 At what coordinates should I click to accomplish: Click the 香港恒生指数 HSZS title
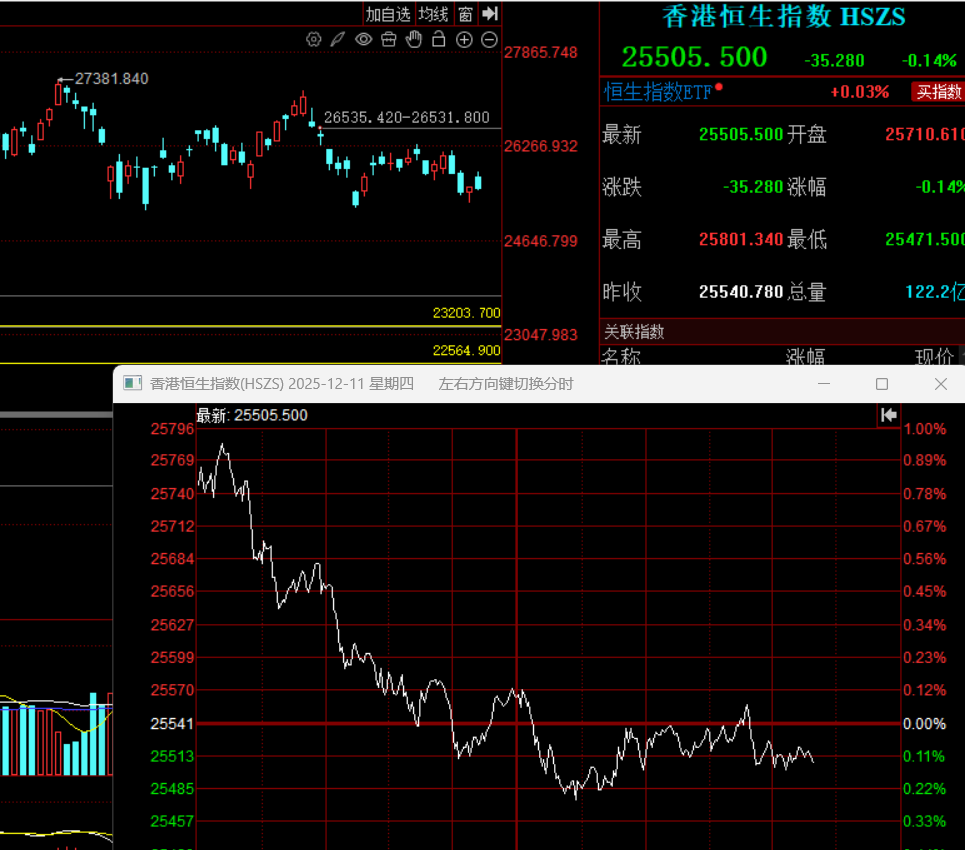click(x=783, y=17)
